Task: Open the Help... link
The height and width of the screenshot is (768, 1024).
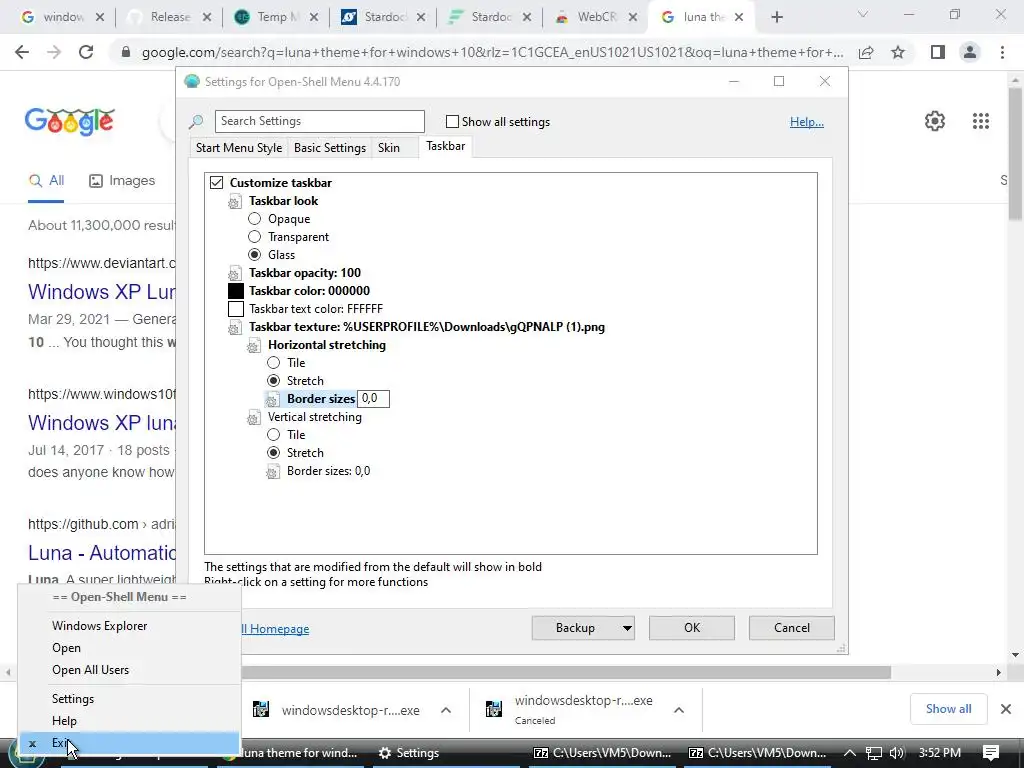Action: (x=807, y=122)
